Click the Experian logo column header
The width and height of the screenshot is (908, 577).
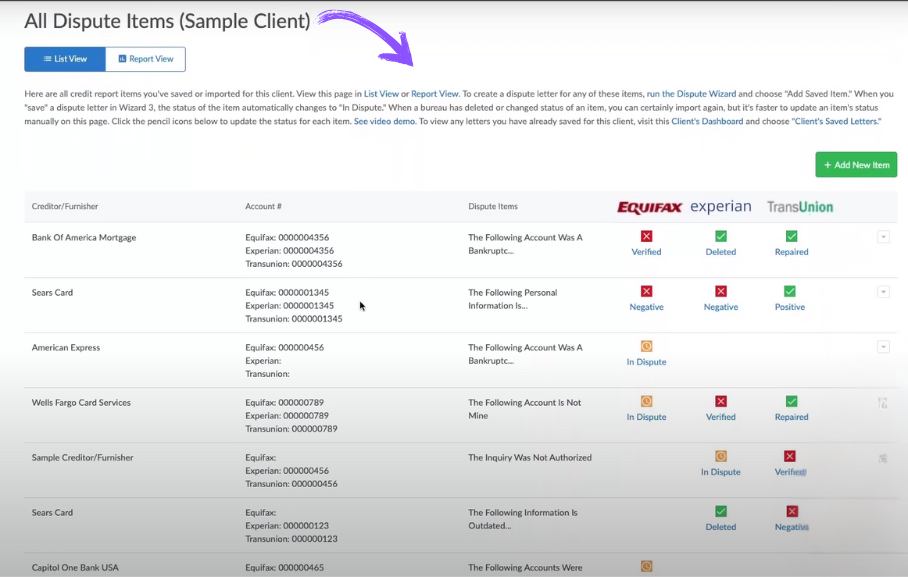(721, 207)
